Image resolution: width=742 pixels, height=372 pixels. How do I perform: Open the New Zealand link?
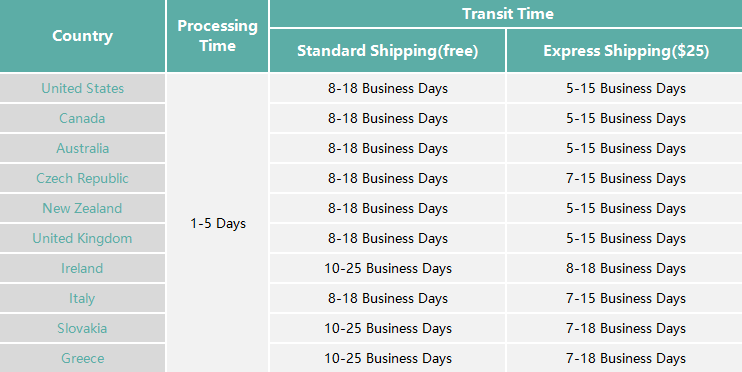tap(82, 208)
